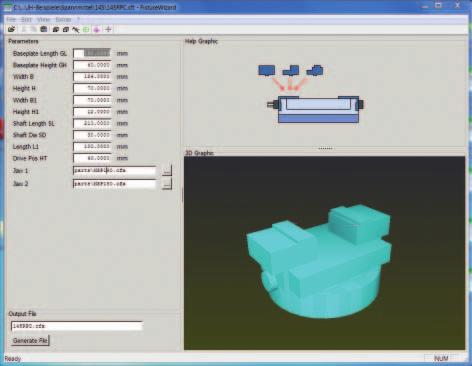Click the Shaft Length SL field
The image size is (472, 366).
[x=92, y=123]
